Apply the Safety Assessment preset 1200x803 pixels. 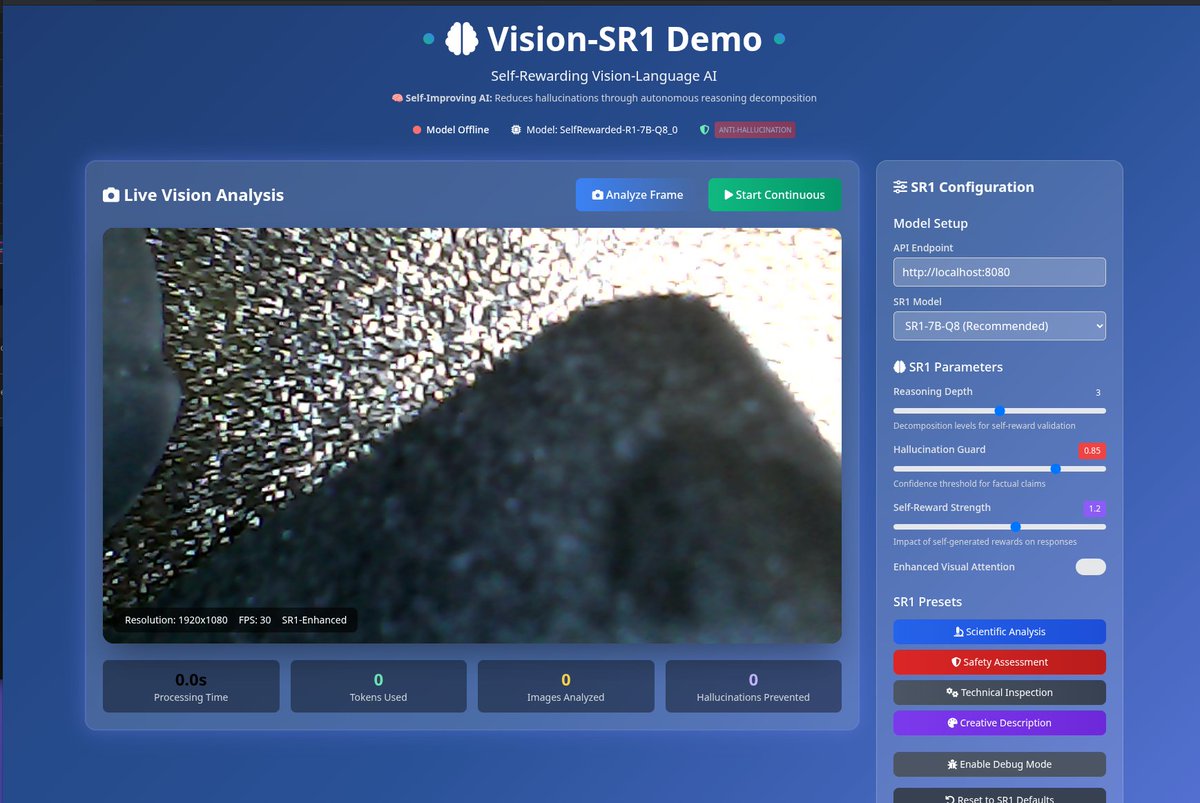point(999,662)
